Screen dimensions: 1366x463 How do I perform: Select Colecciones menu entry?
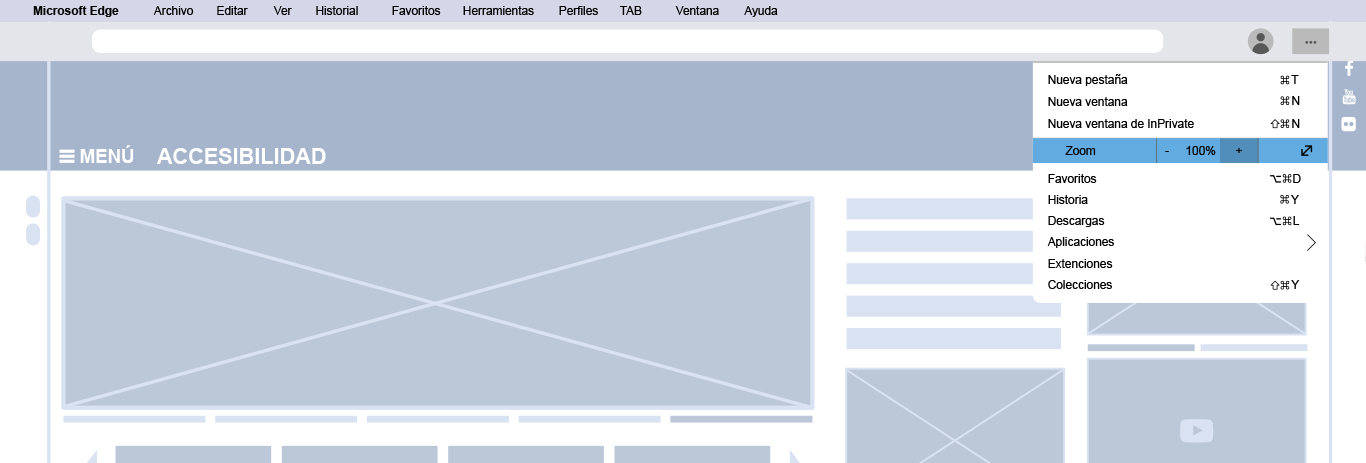pyautogui.click(x=1079, y=285)
